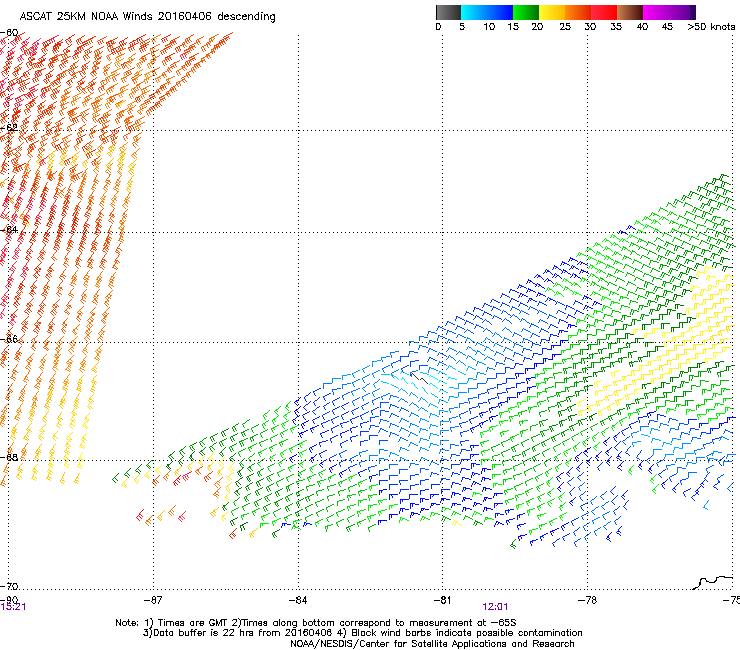
Task: Click the purple '12:01' swath time label
Action: click(495, 607)
